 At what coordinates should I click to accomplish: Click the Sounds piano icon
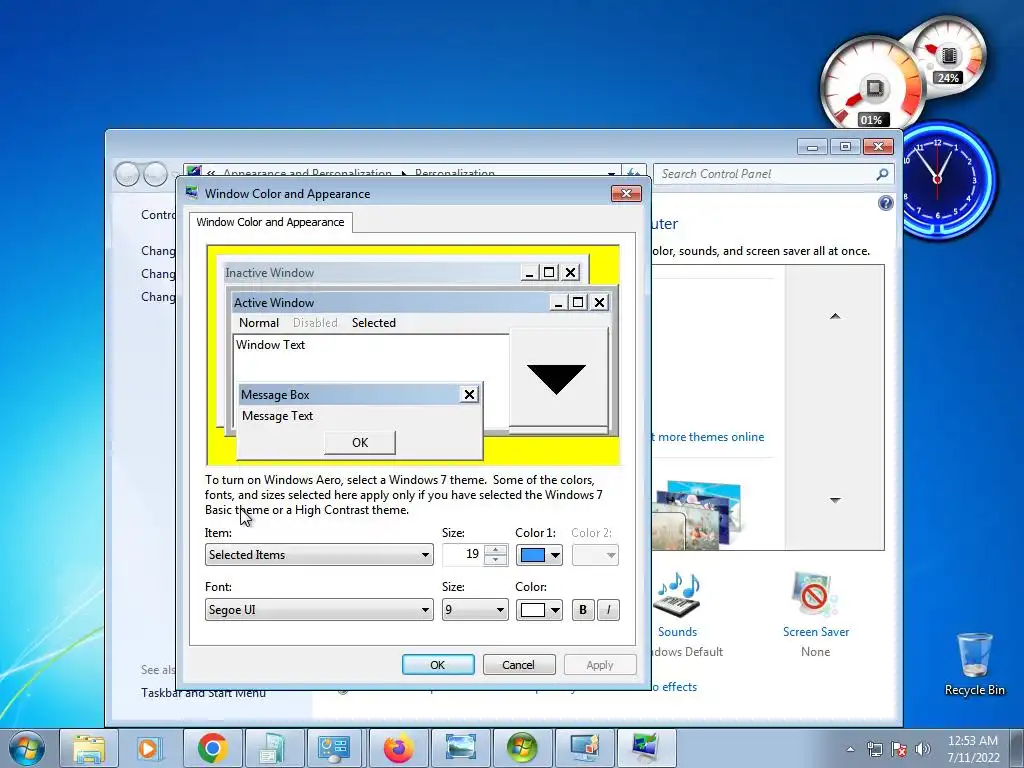[677, 594]
